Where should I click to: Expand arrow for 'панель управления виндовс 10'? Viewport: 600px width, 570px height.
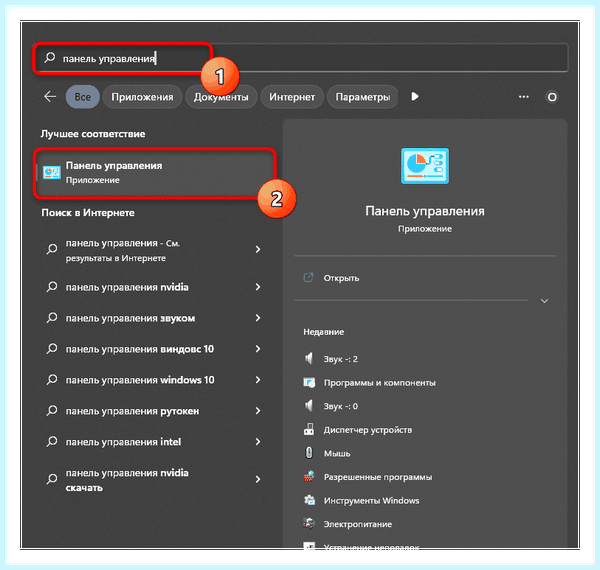point(258,349)
